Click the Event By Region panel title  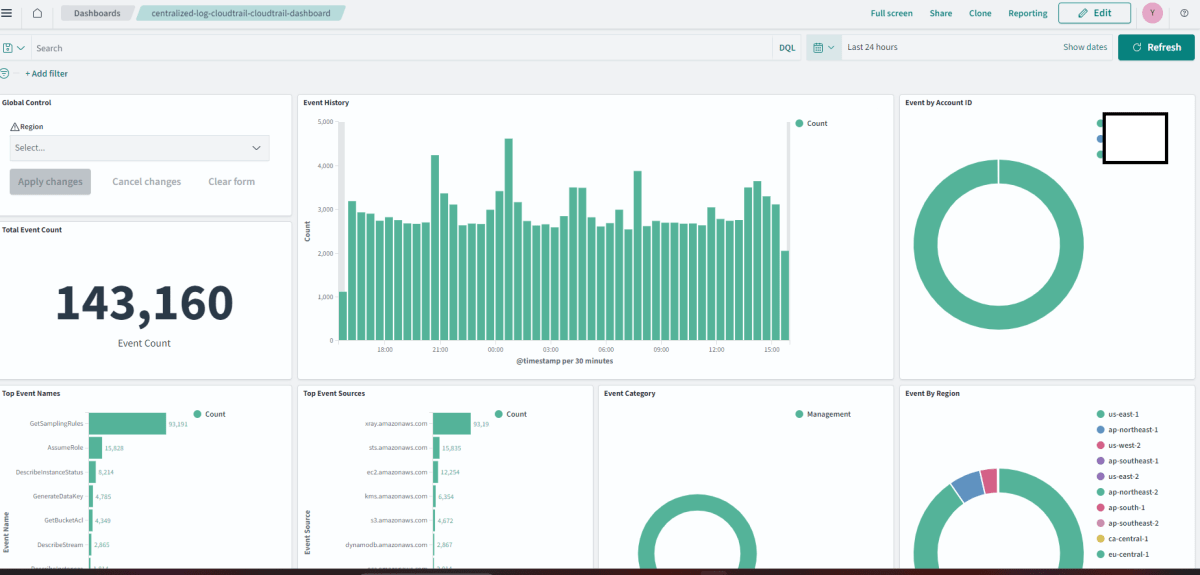point(932,394)
